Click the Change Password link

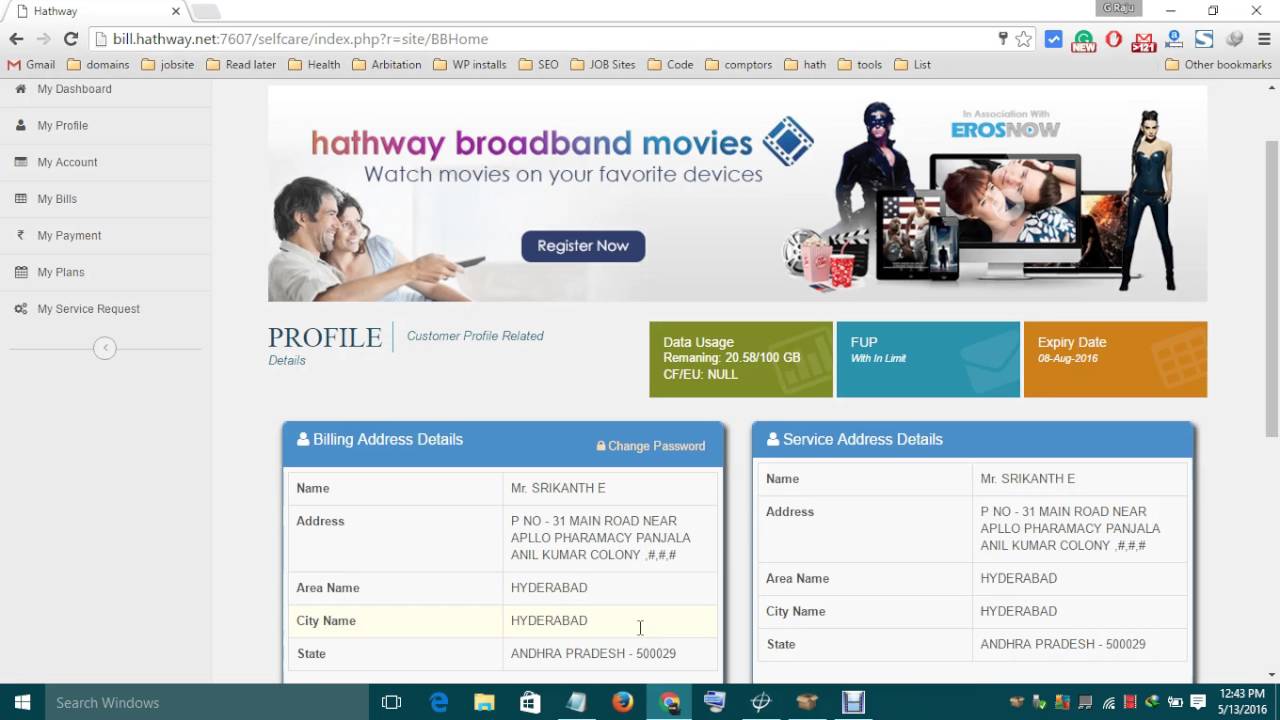tap(651, 446)
